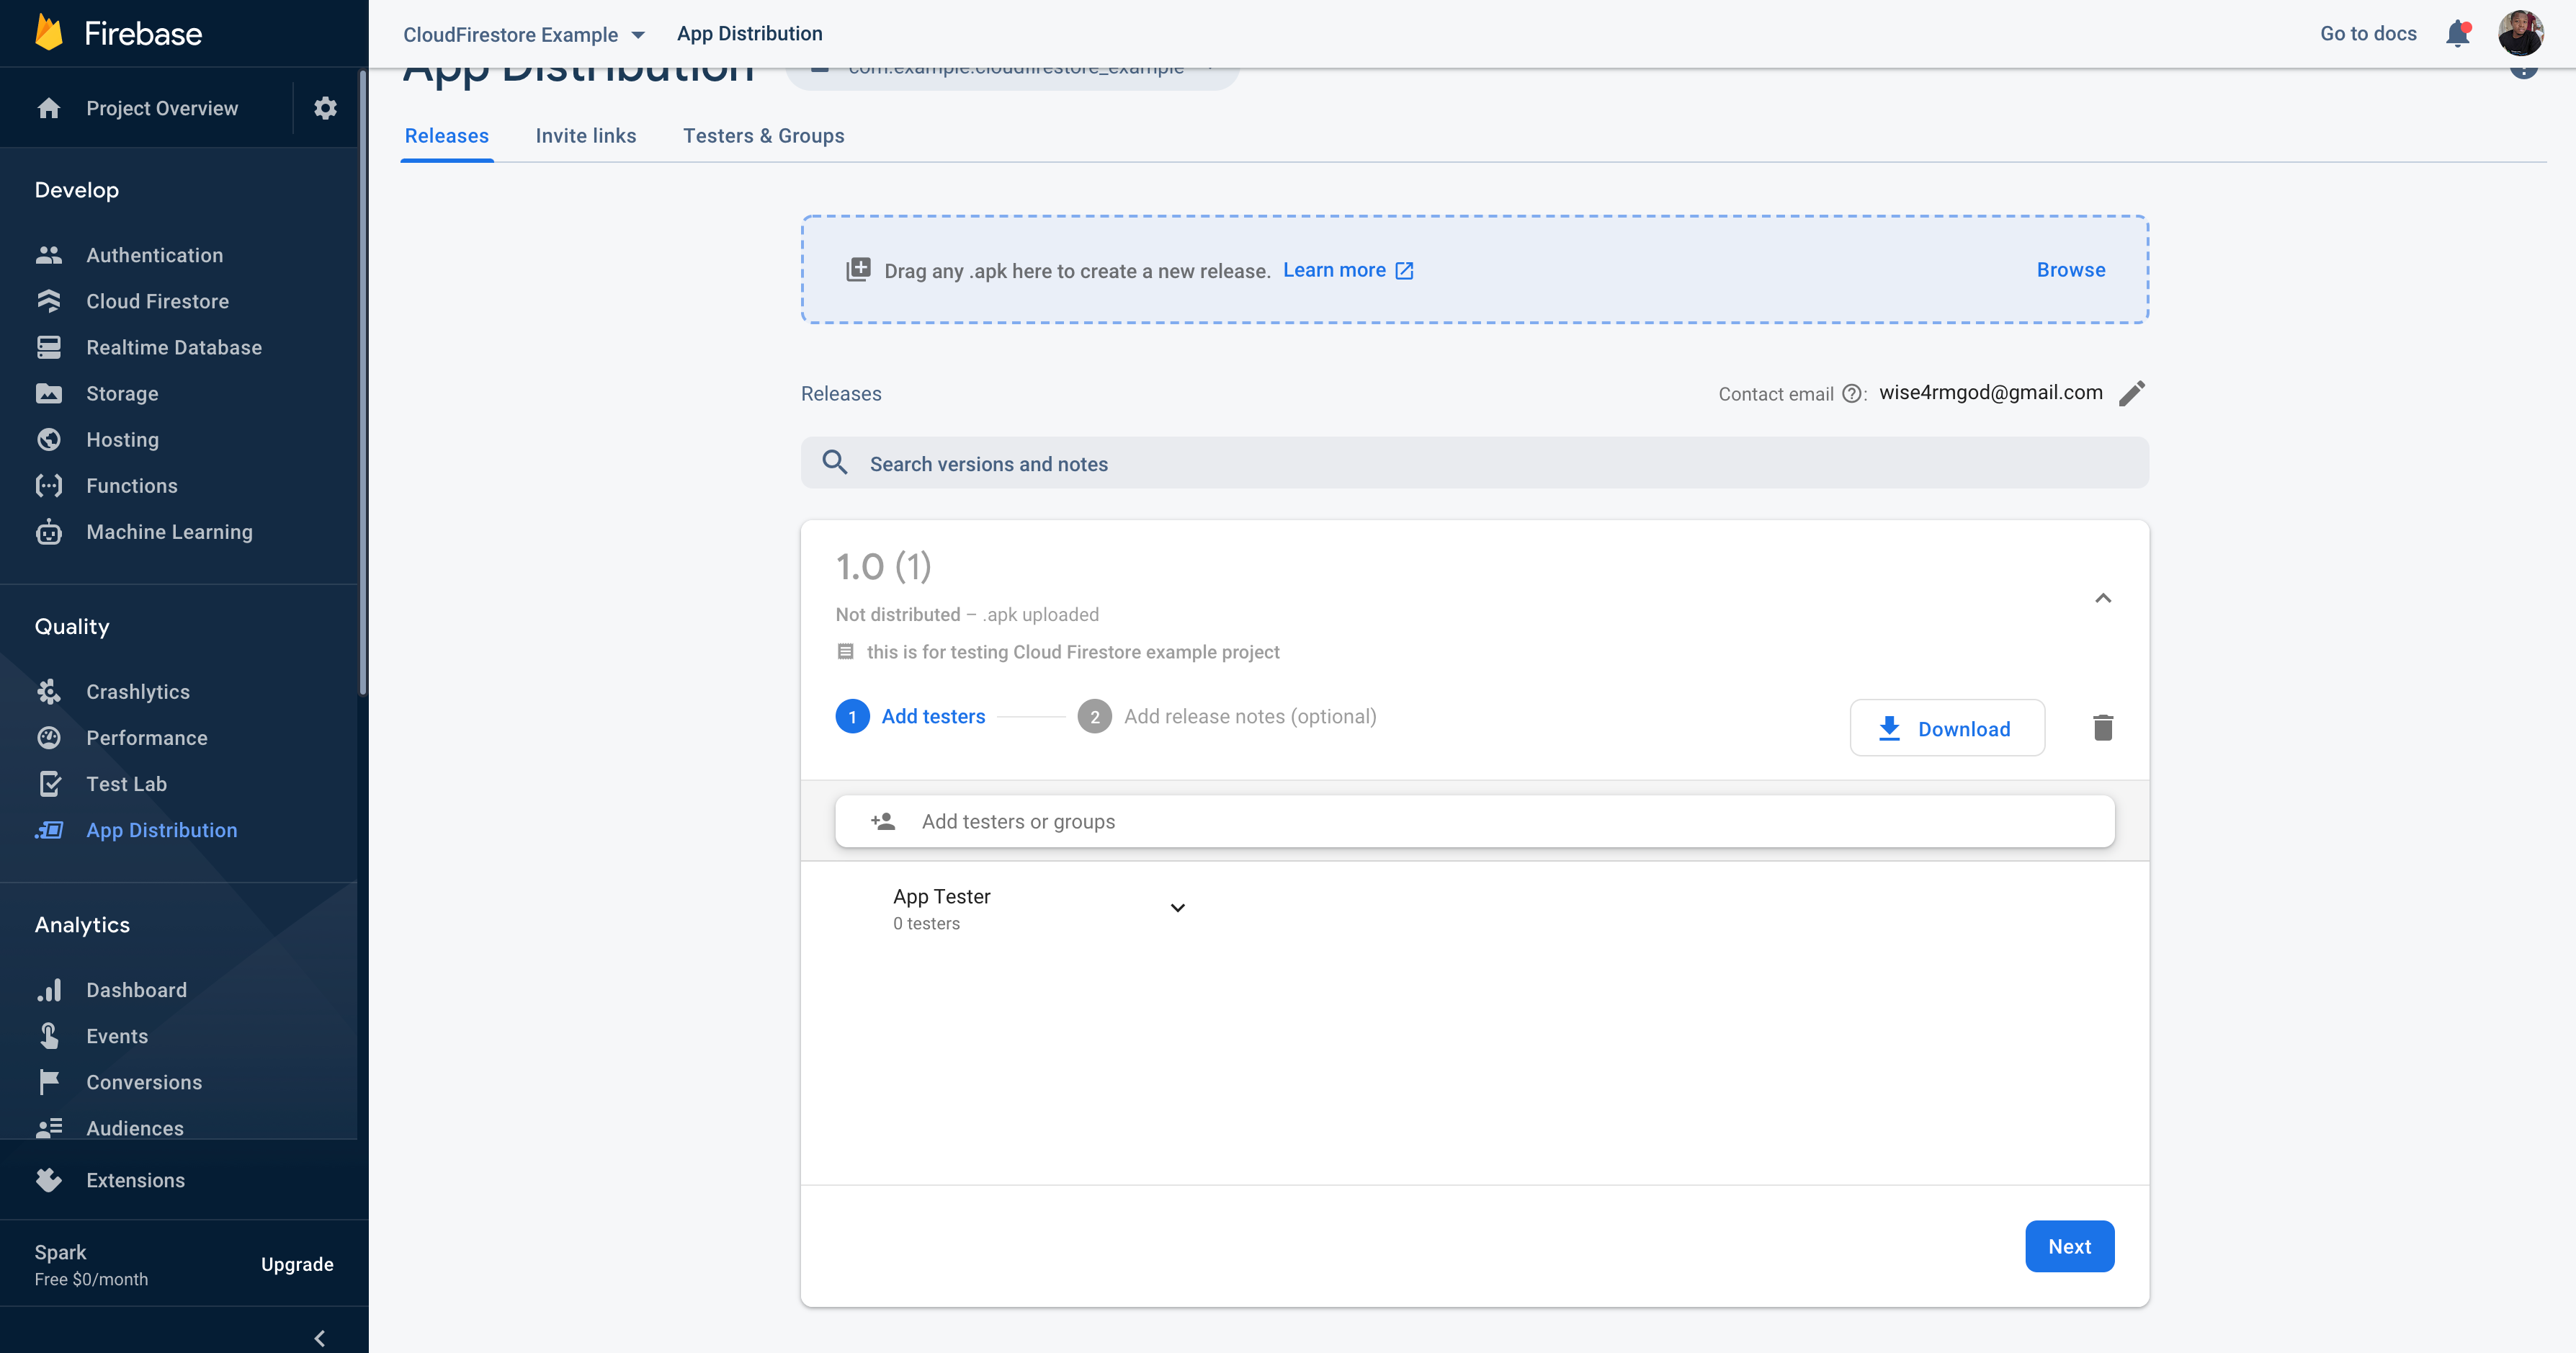2576x1353 pixels.
Task: Open the notifications bell
Action: point(2457,34)
